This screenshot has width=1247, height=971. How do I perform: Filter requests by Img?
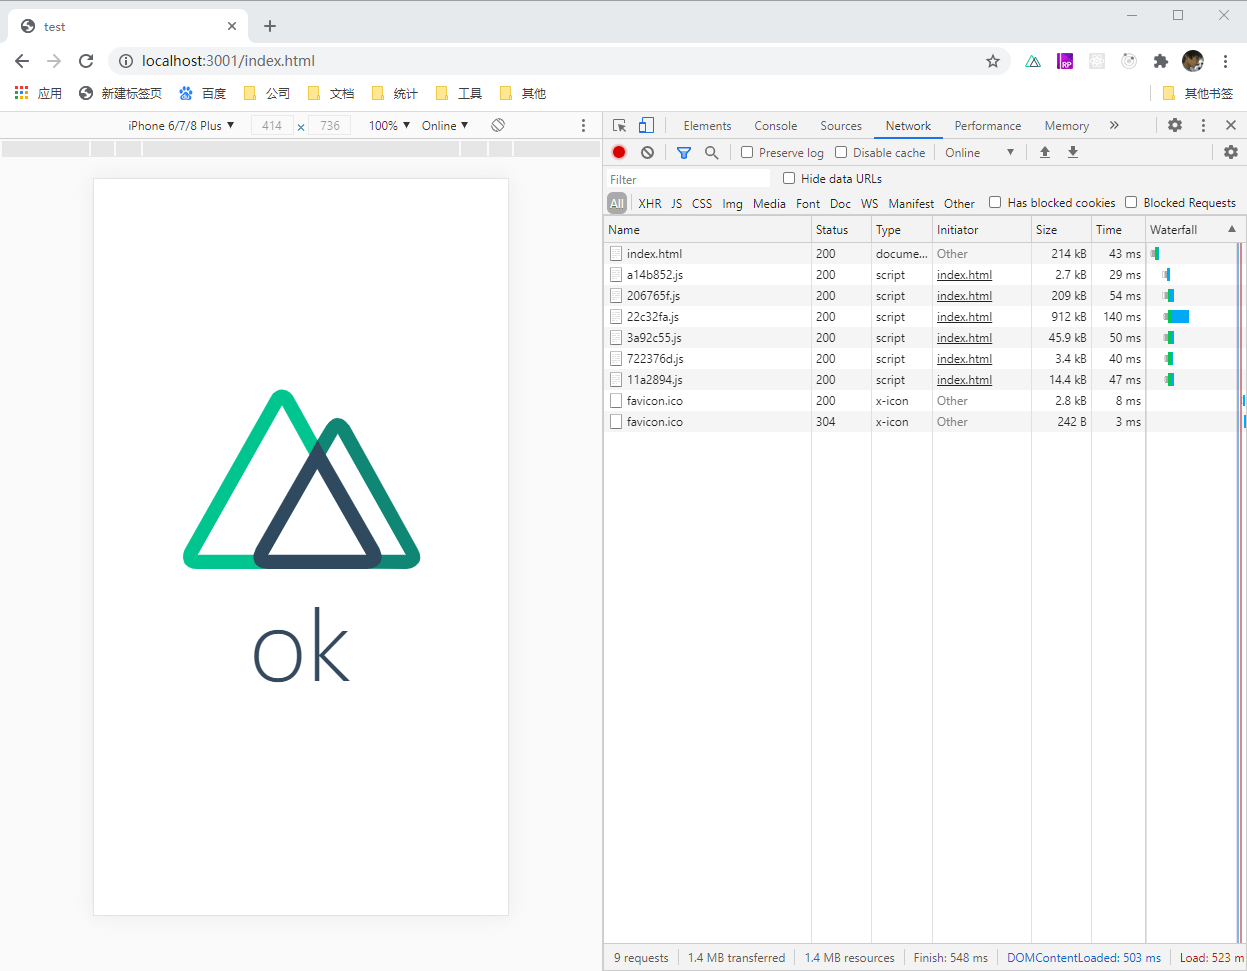733,203
